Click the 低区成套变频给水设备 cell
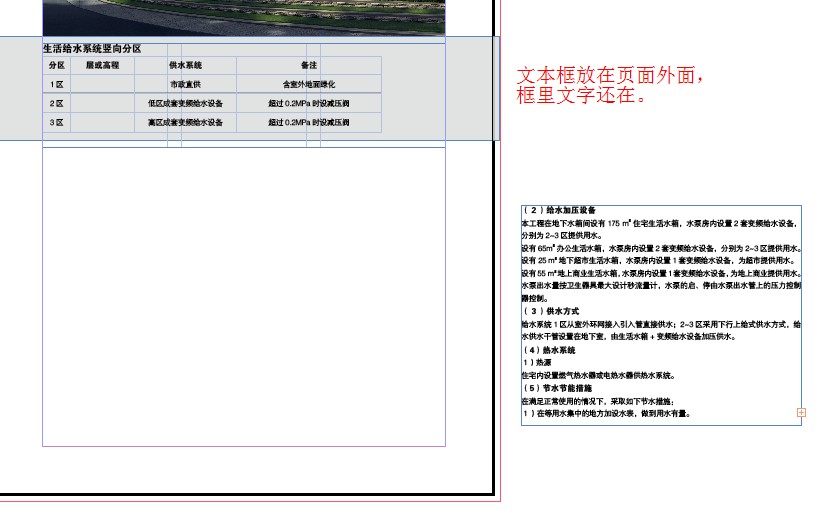This screenshot has height=526, width=823. tap(185, 103)
